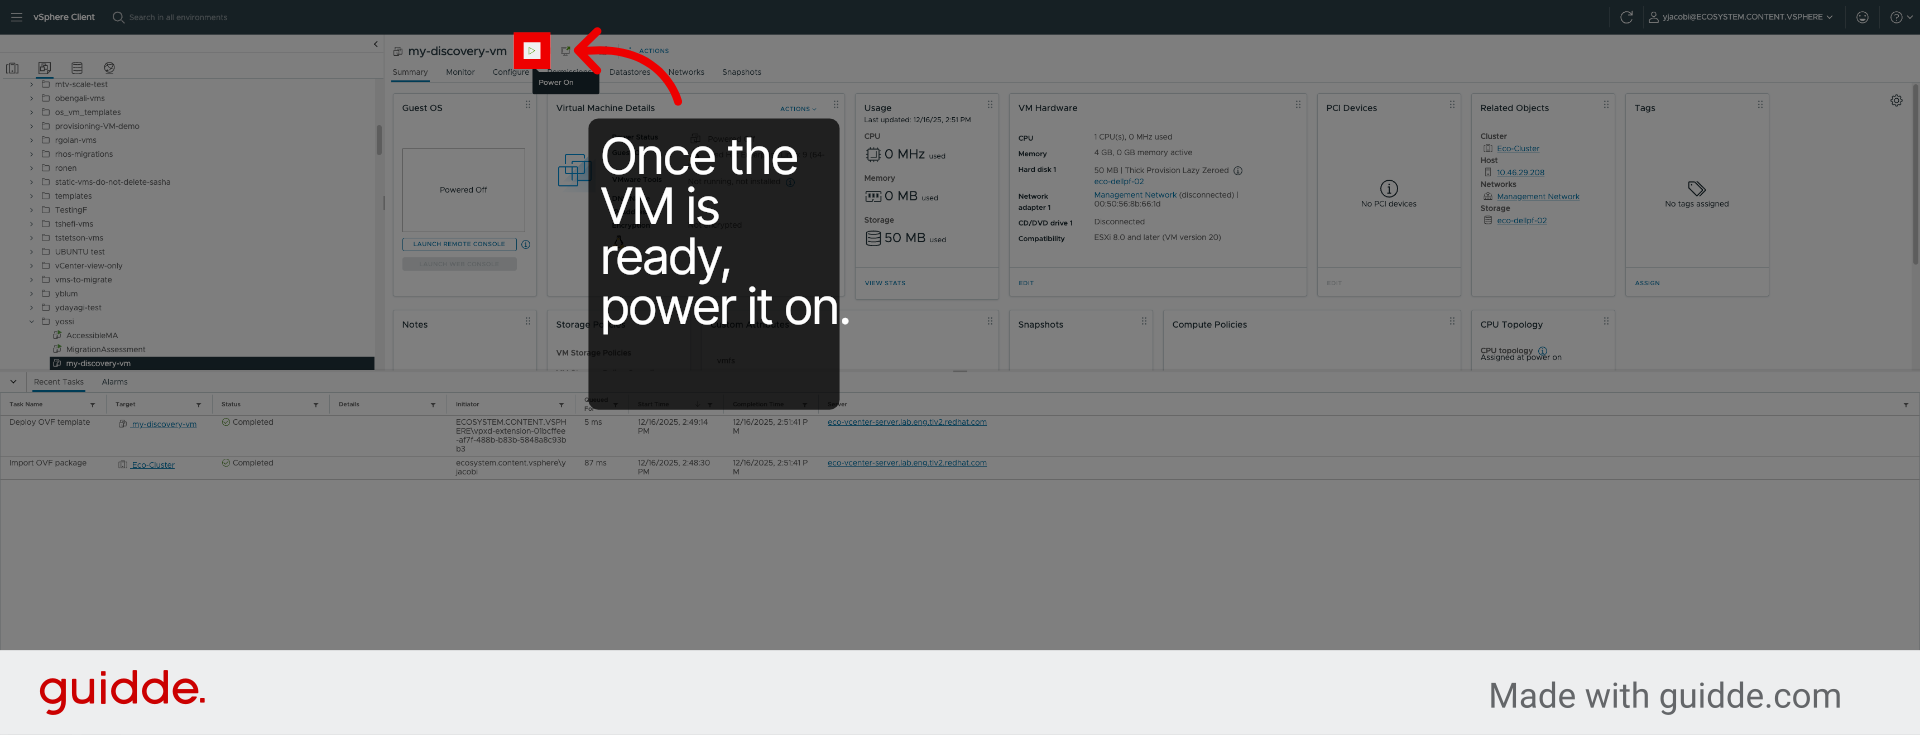The width and height of the screenshot is (1920, 735).
Task: Switch to Storage inventory view
Action: [x=77, y=68]
